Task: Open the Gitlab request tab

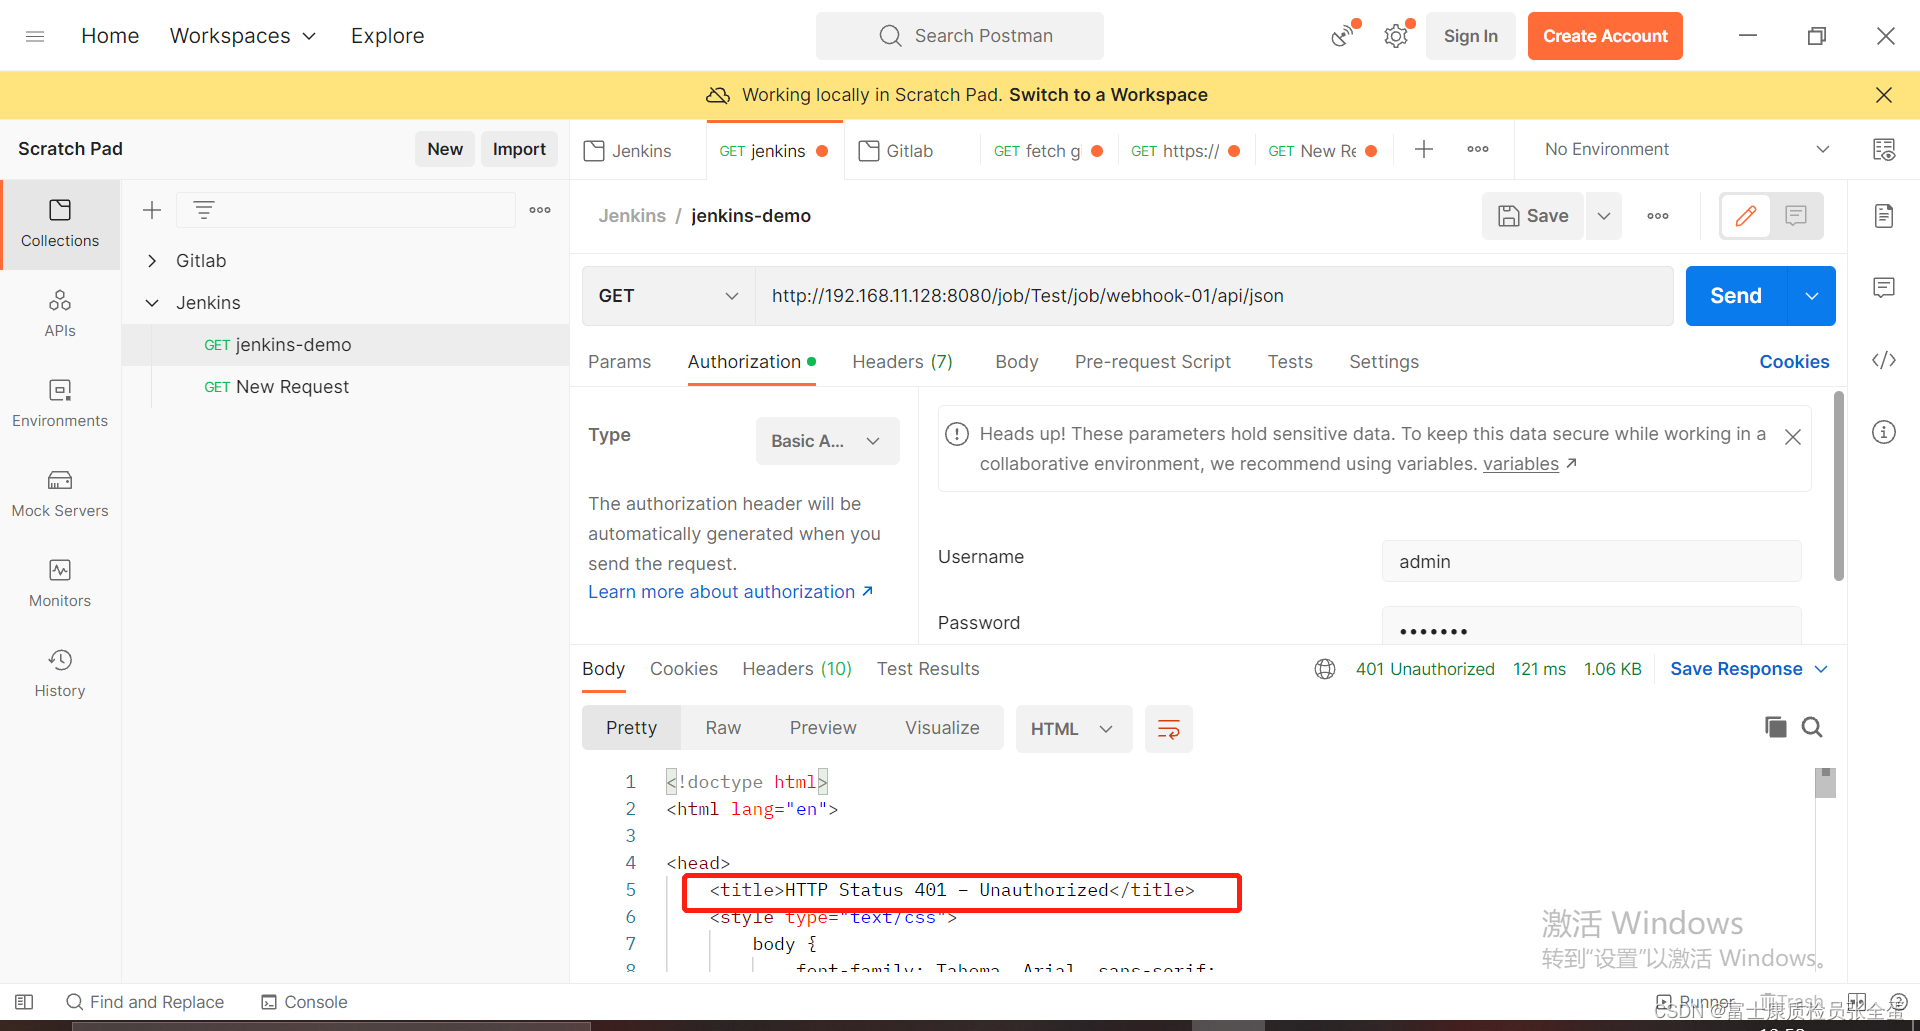Action: pos(910,151)
